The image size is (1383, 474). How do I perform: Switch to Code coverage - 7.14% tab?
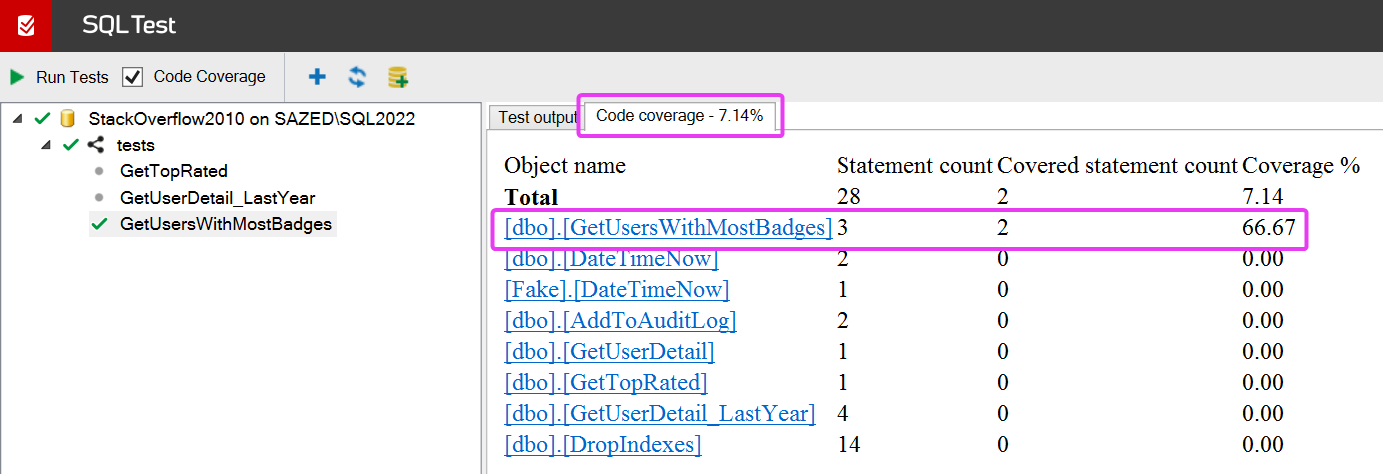point(680,116)
